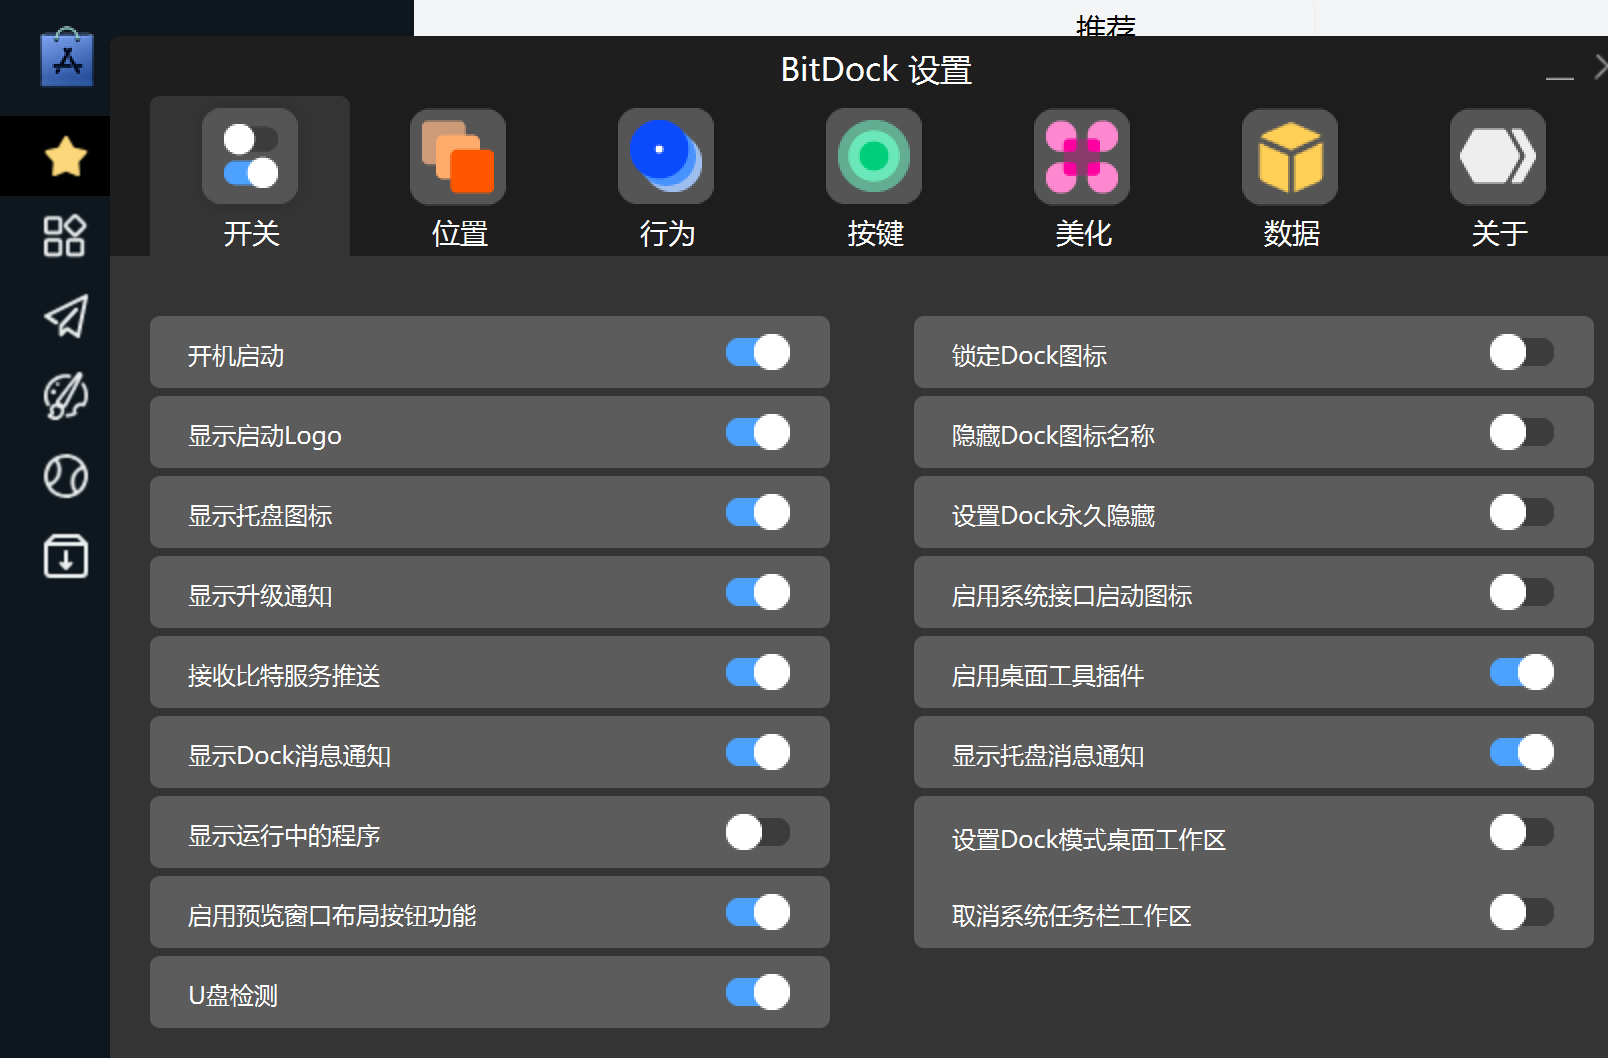Click the 位置 overlapping squares icon

pyautogui.click(x=458, y=156)
